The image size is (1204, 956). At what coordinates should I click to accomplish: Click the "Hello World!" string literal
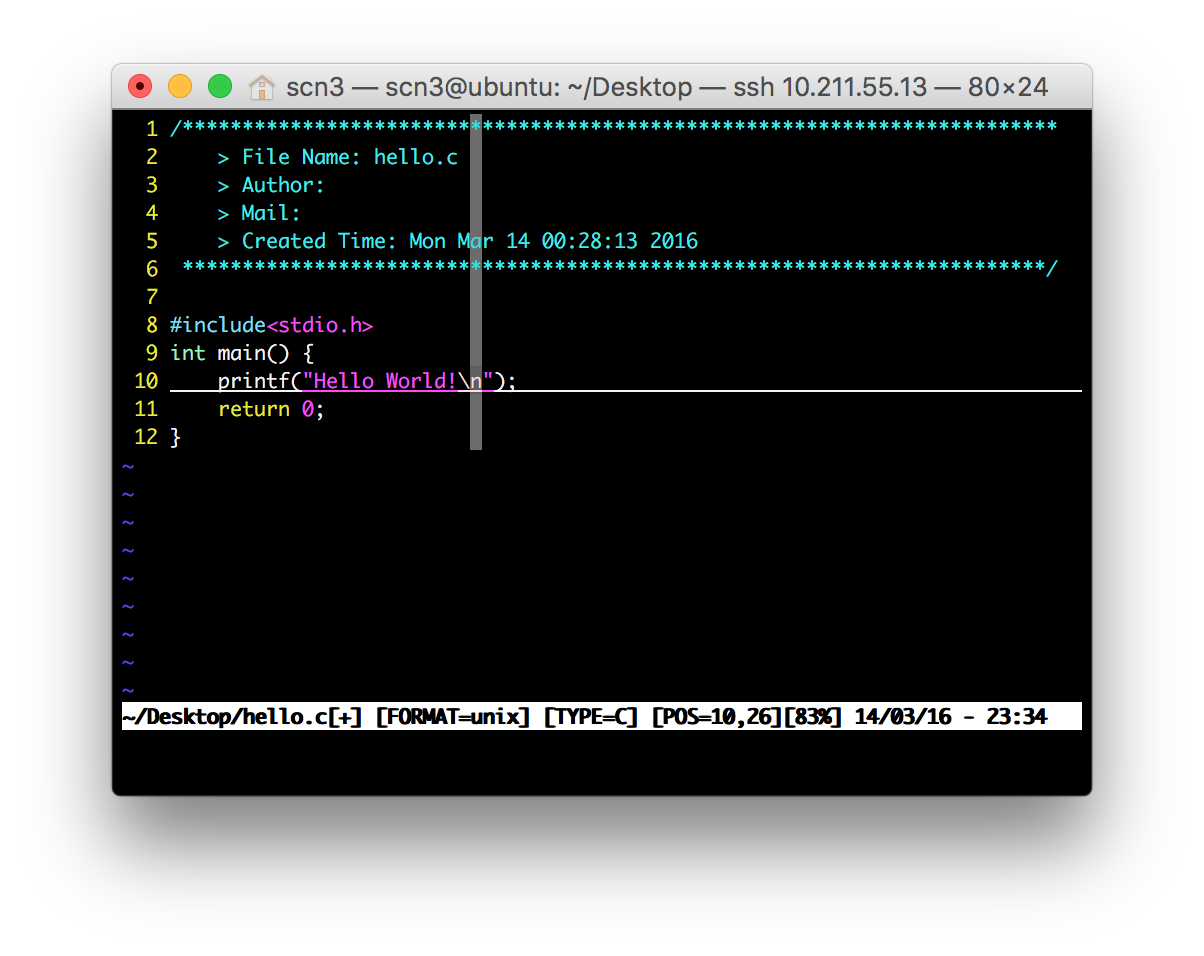point(398,381)
